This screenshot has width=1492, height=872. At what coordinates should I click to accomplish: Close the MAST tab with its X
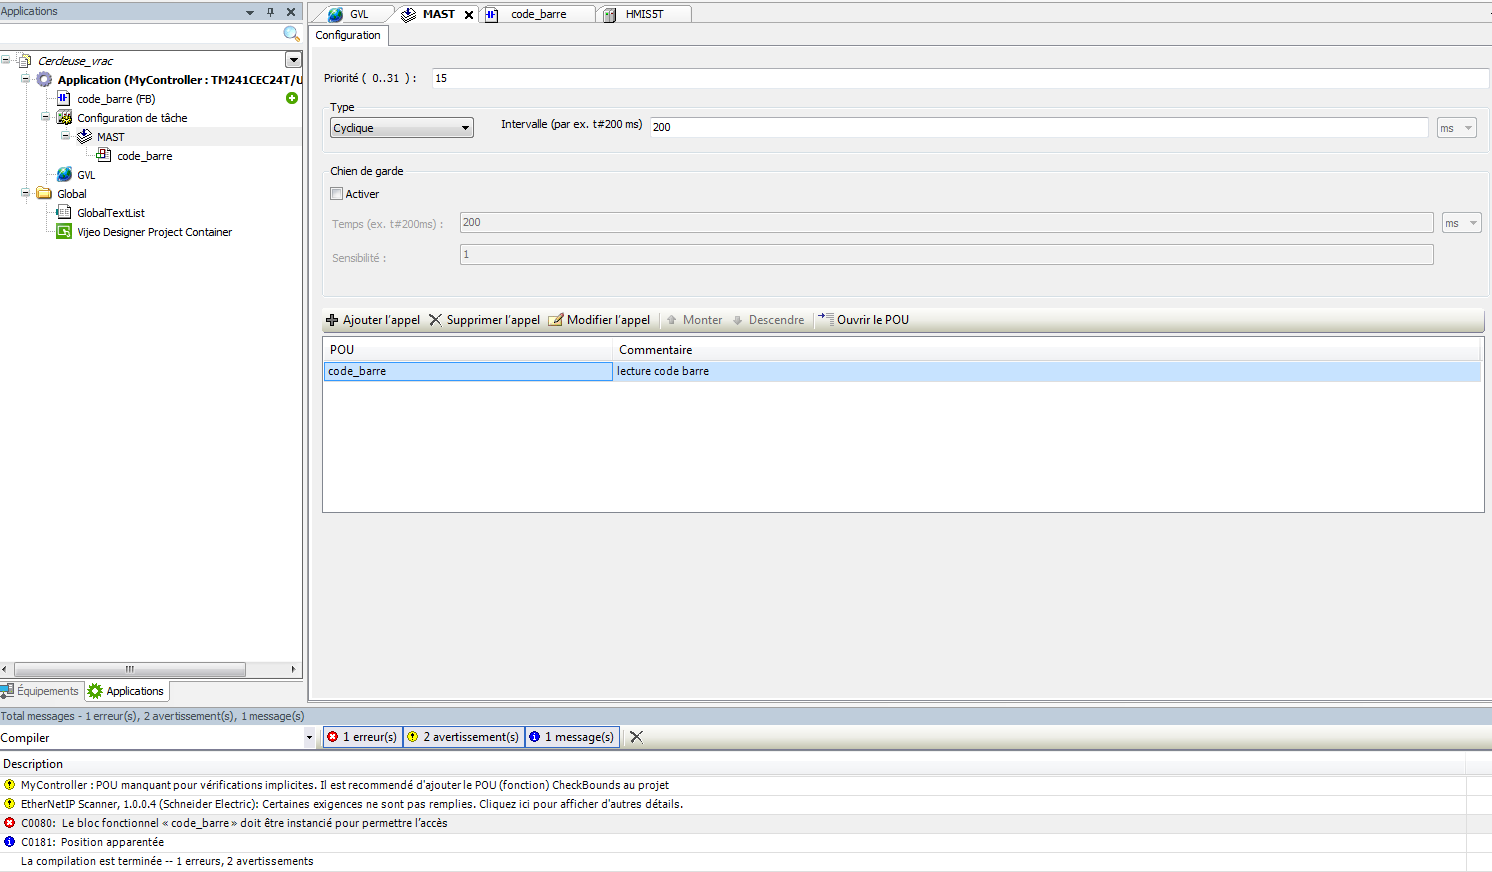coord(469,15)
